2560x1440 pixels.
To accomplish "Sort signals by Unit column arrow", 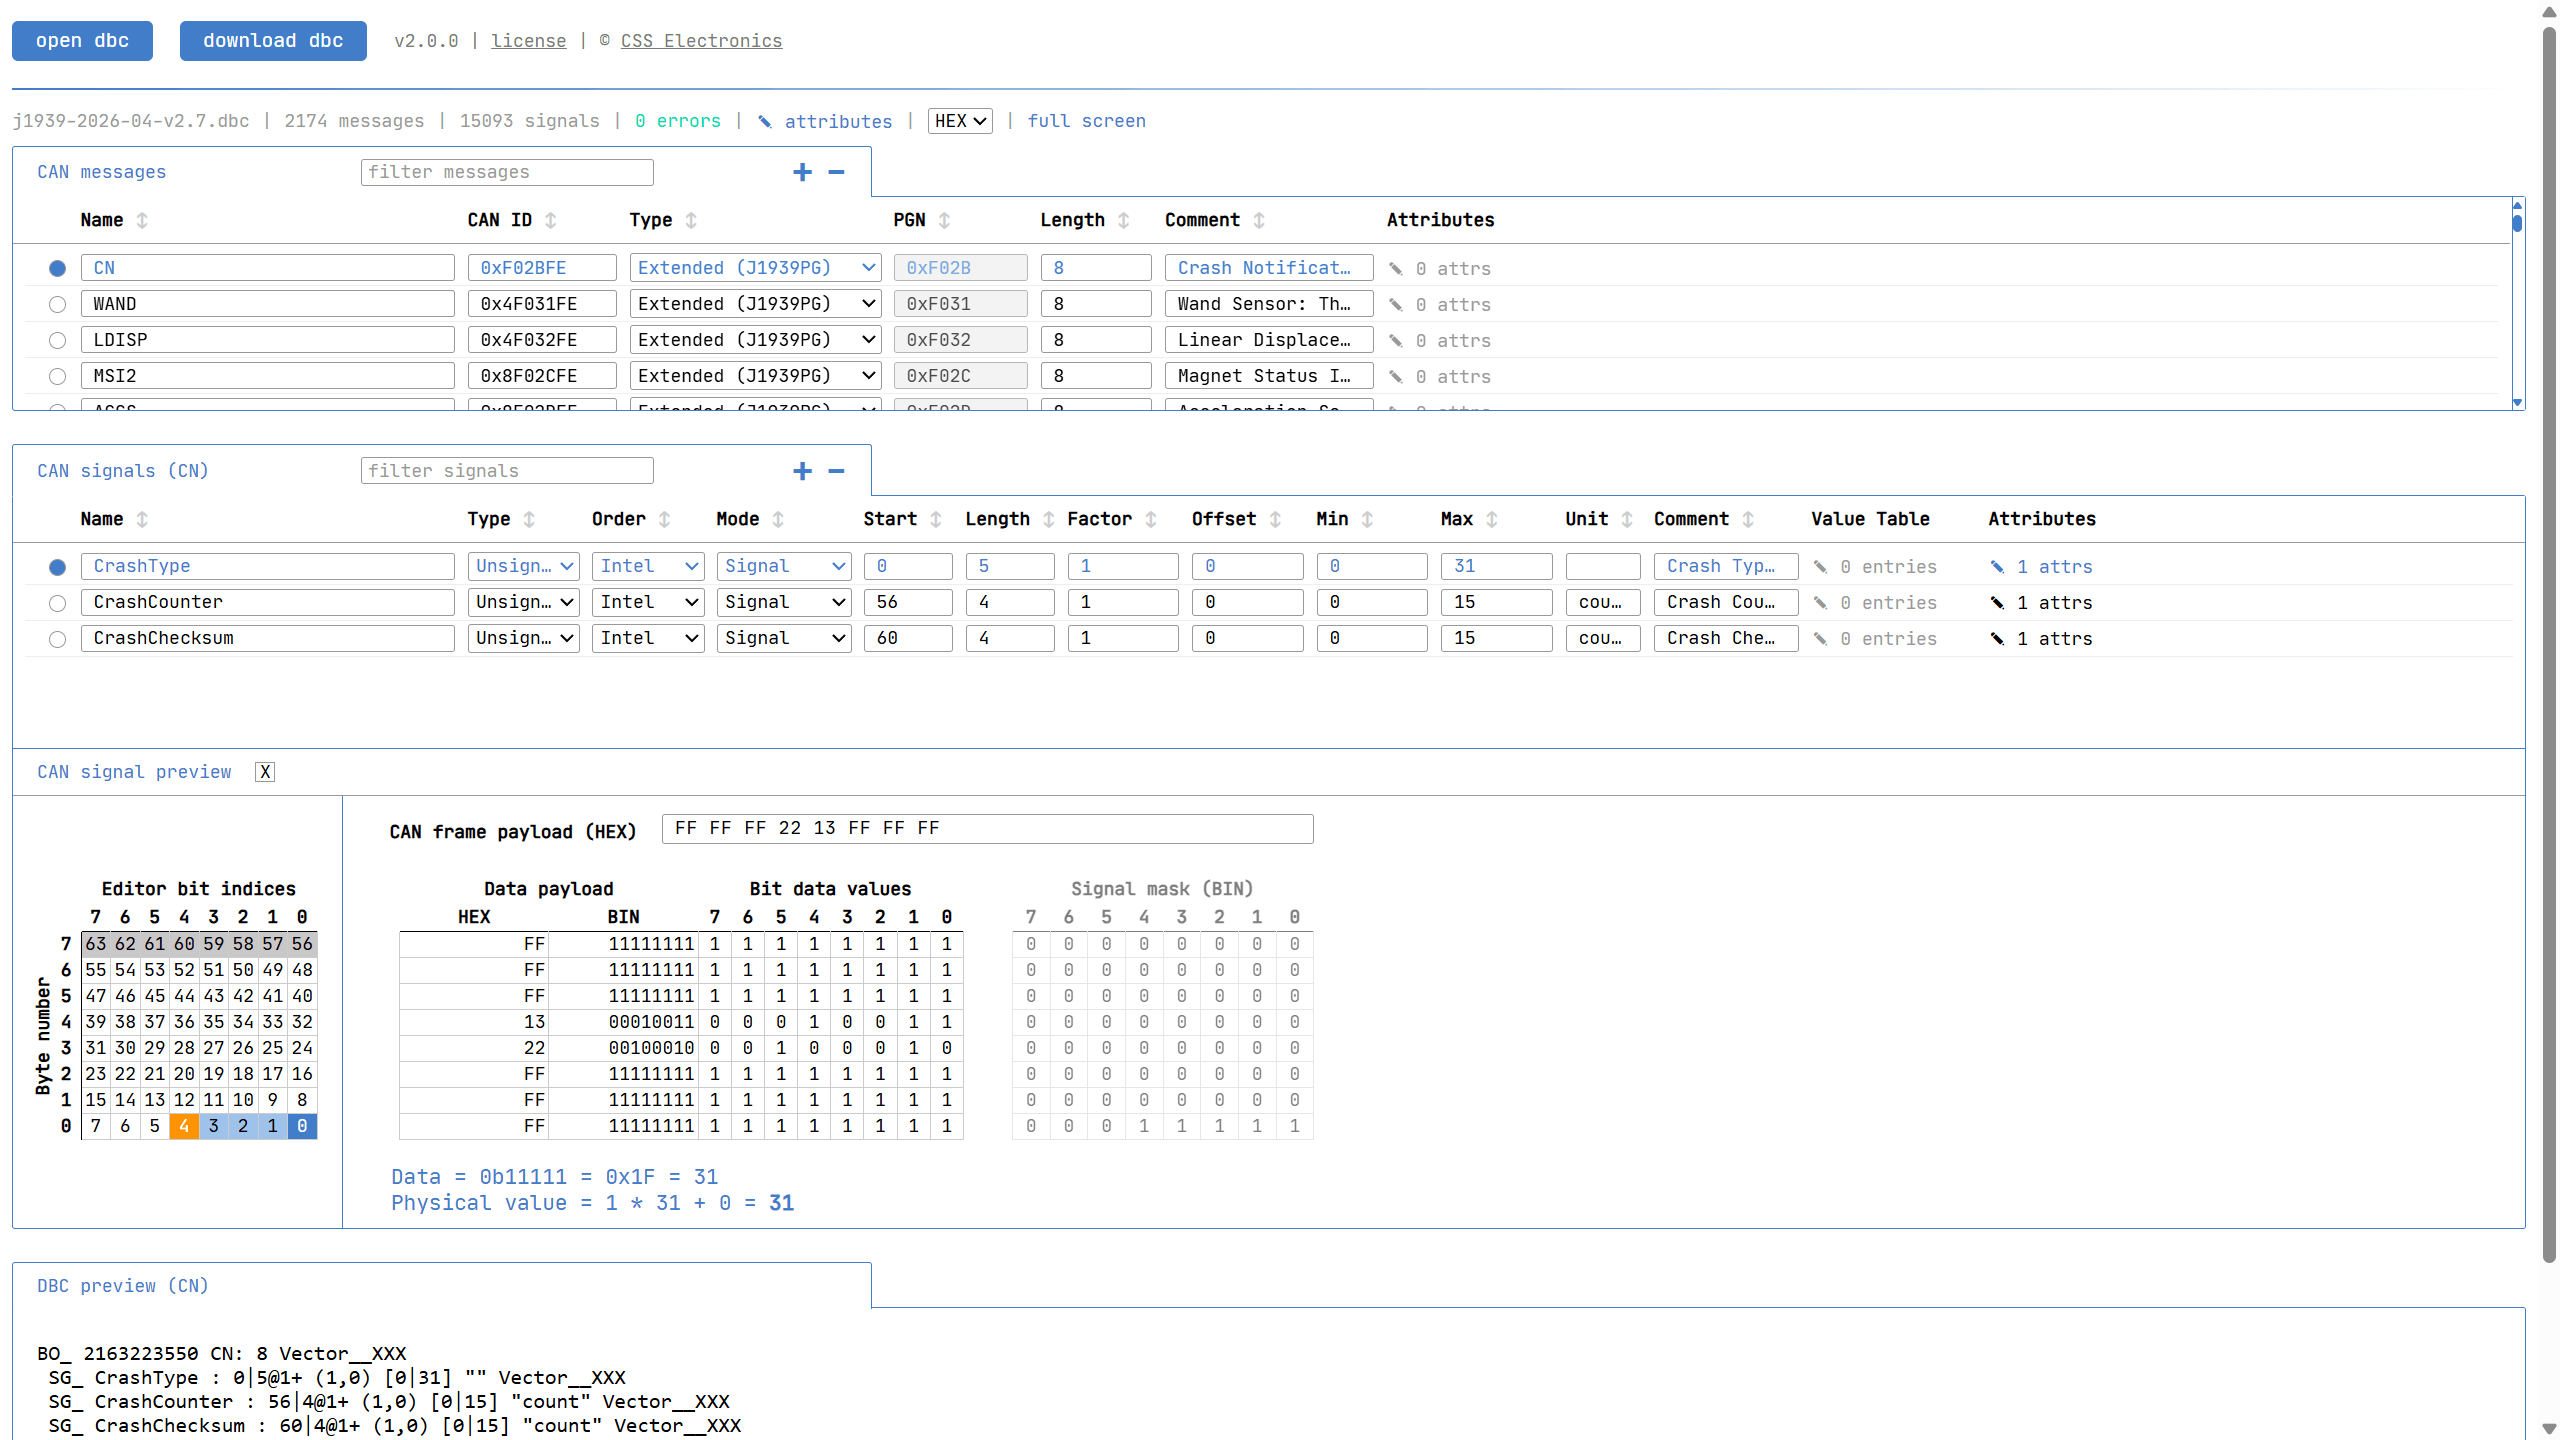I will click(x=1627, y=519).
